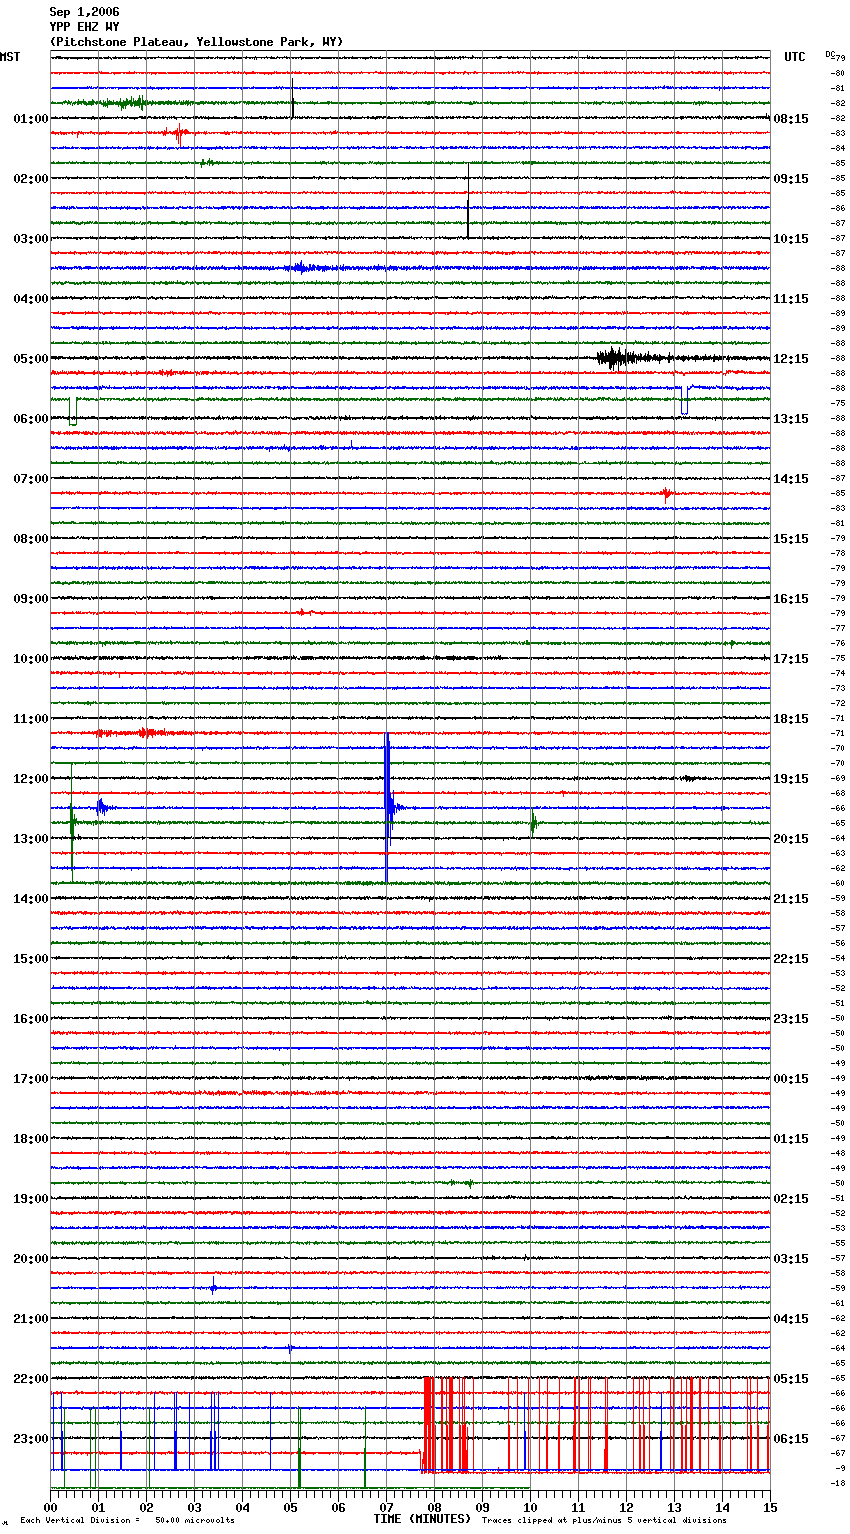Viewport: 850px width, 1534px height.
Task: Click the "02:00" MST time label
Action: click(31, 179)
